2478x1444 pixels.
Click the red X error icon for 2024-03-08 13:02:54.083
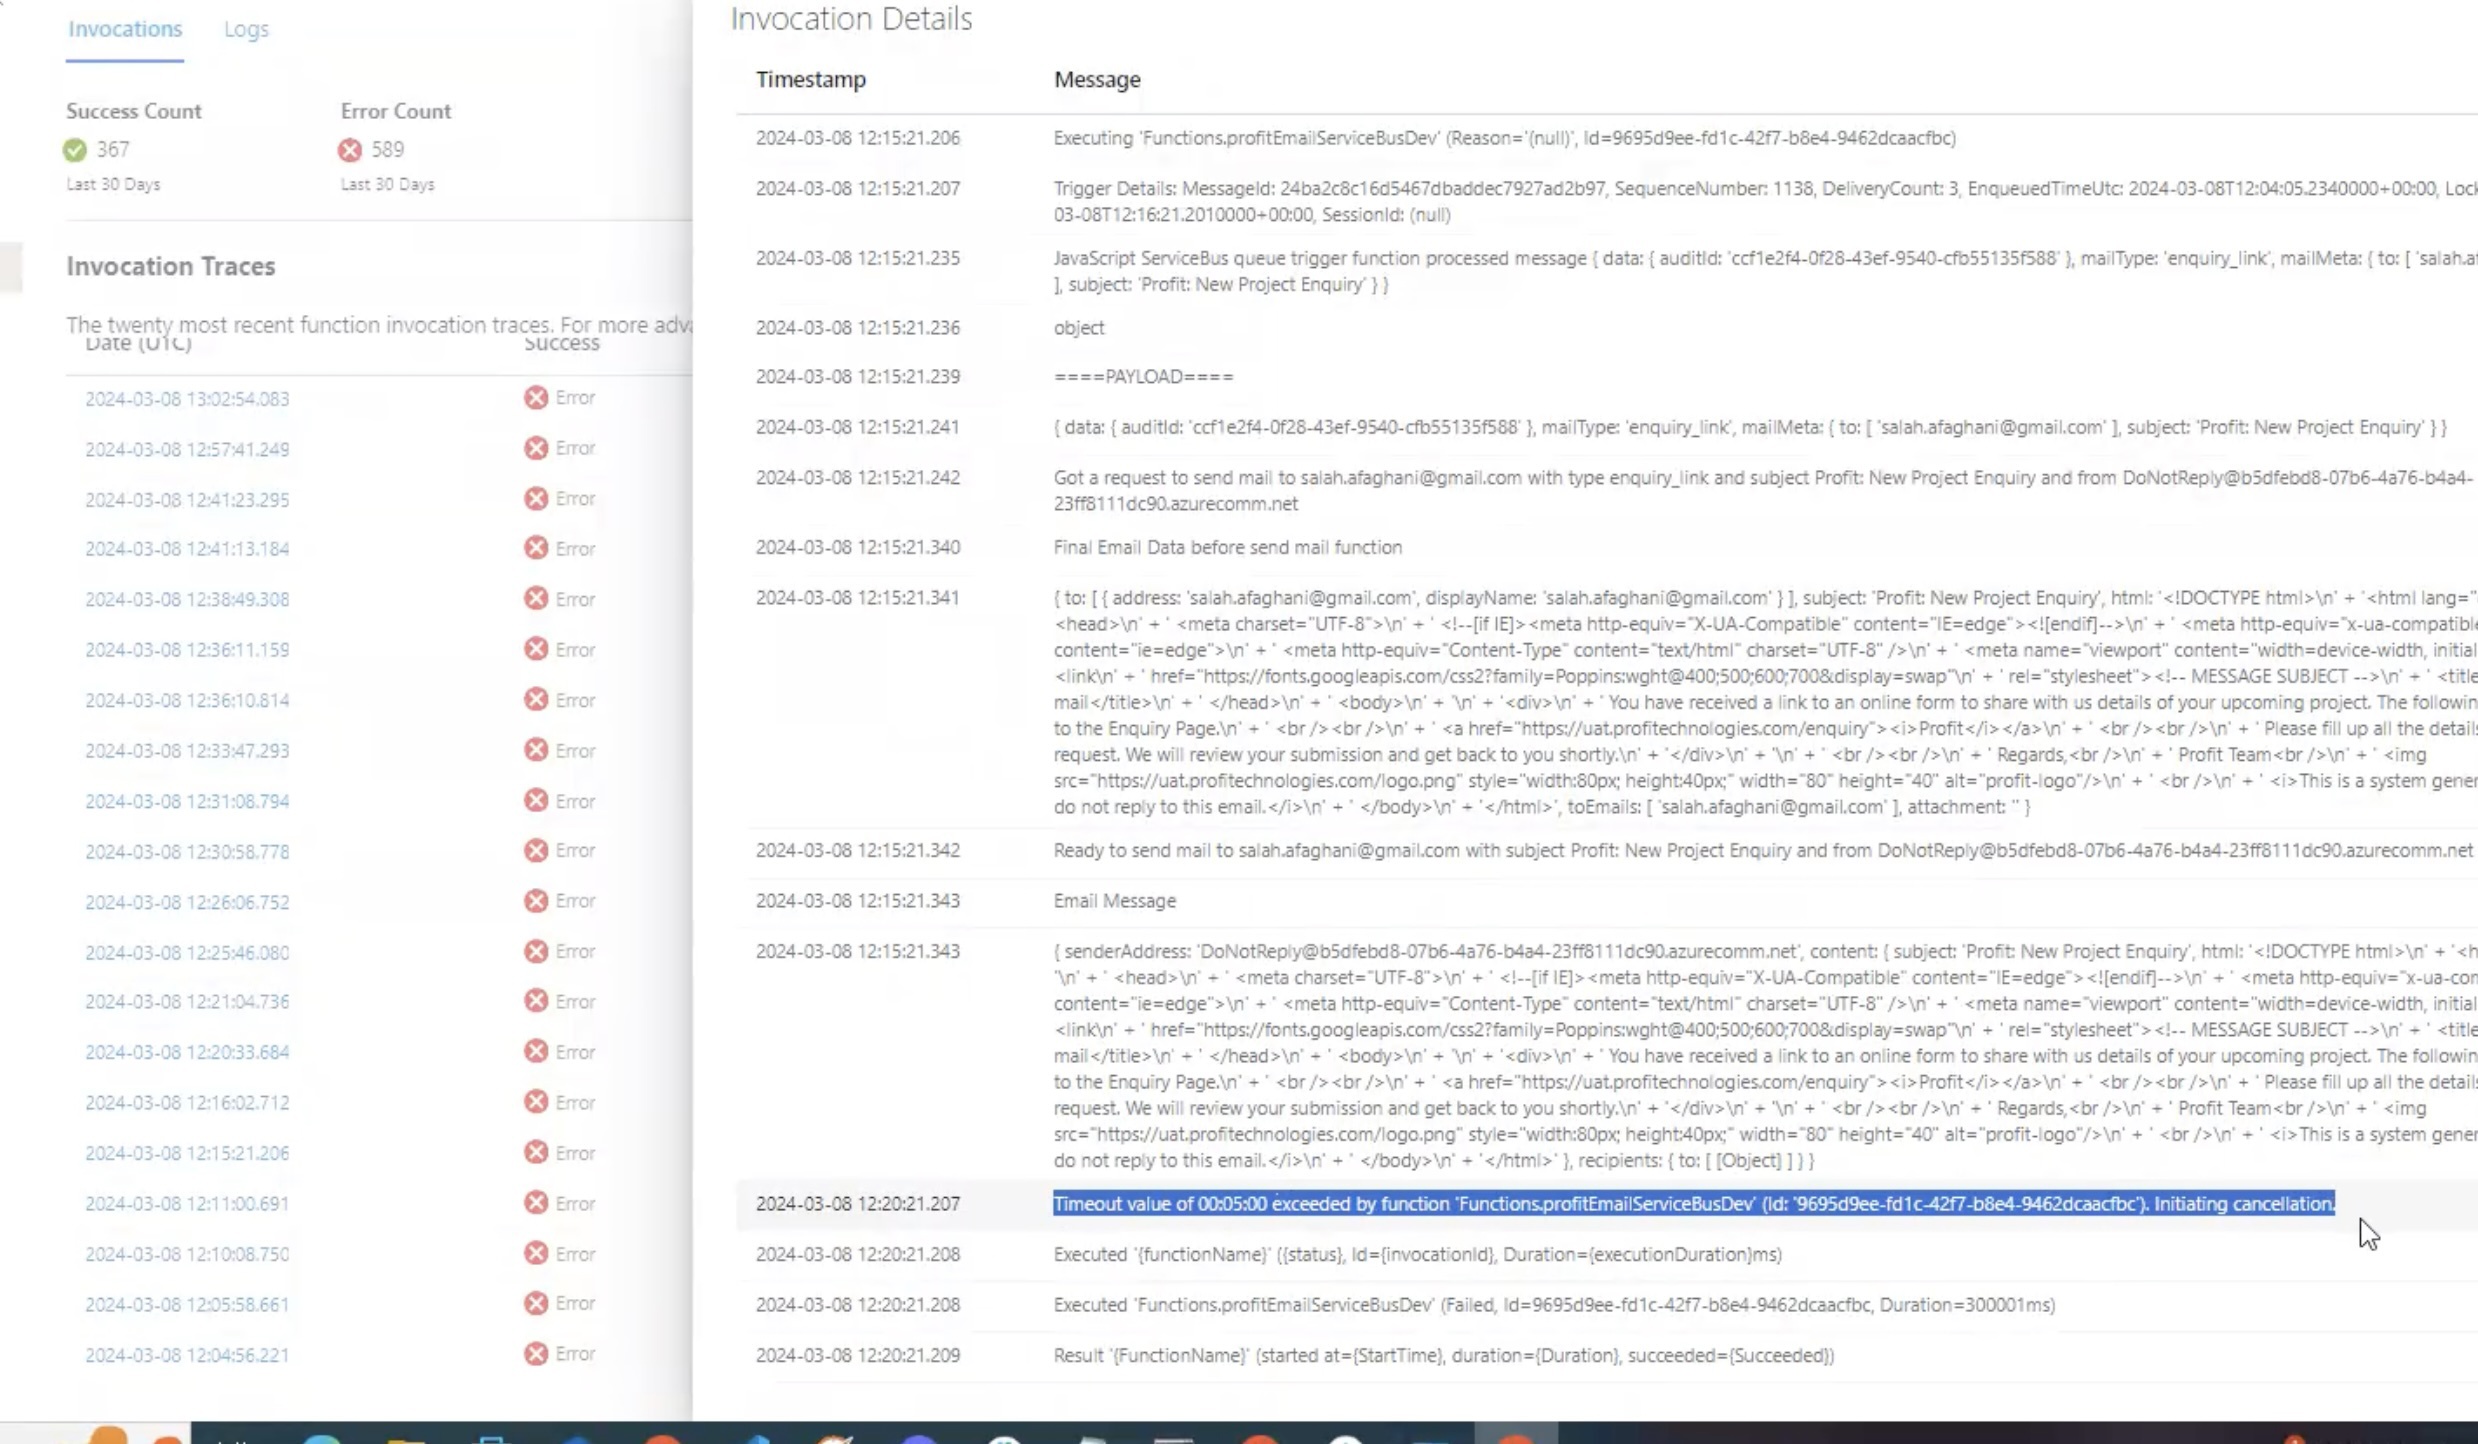click(534, 397)
